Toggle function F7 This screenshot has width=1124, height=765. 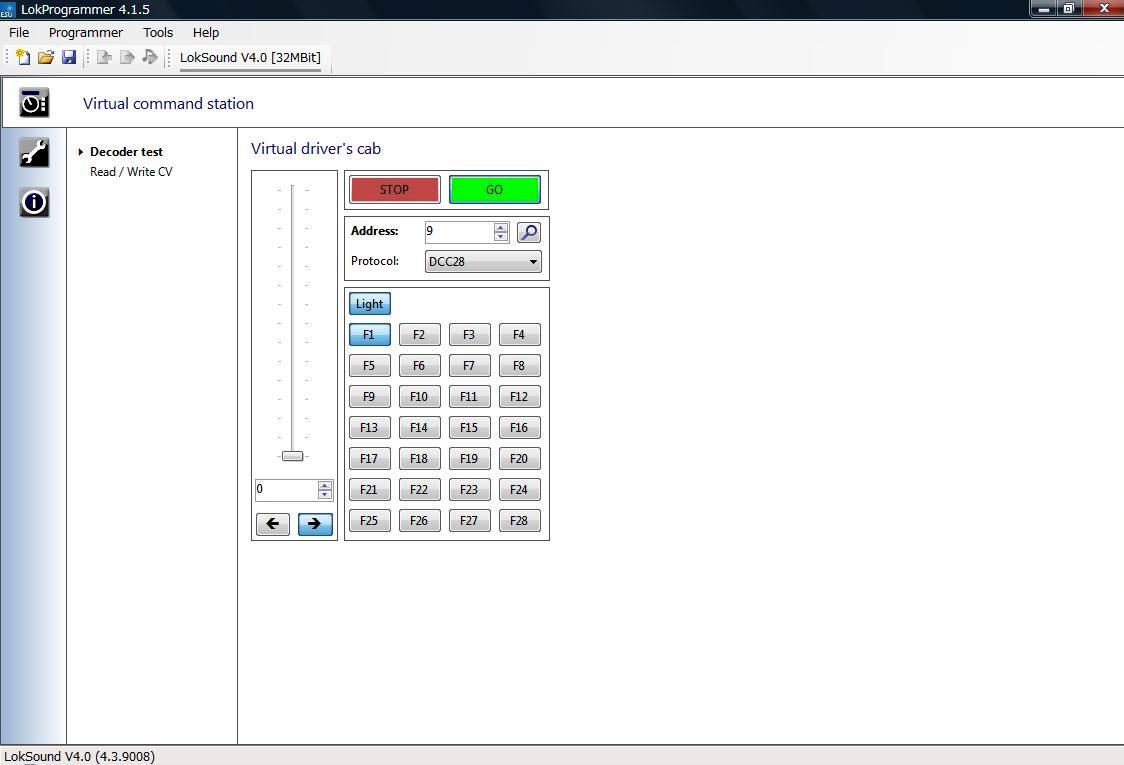click(470, 366)
